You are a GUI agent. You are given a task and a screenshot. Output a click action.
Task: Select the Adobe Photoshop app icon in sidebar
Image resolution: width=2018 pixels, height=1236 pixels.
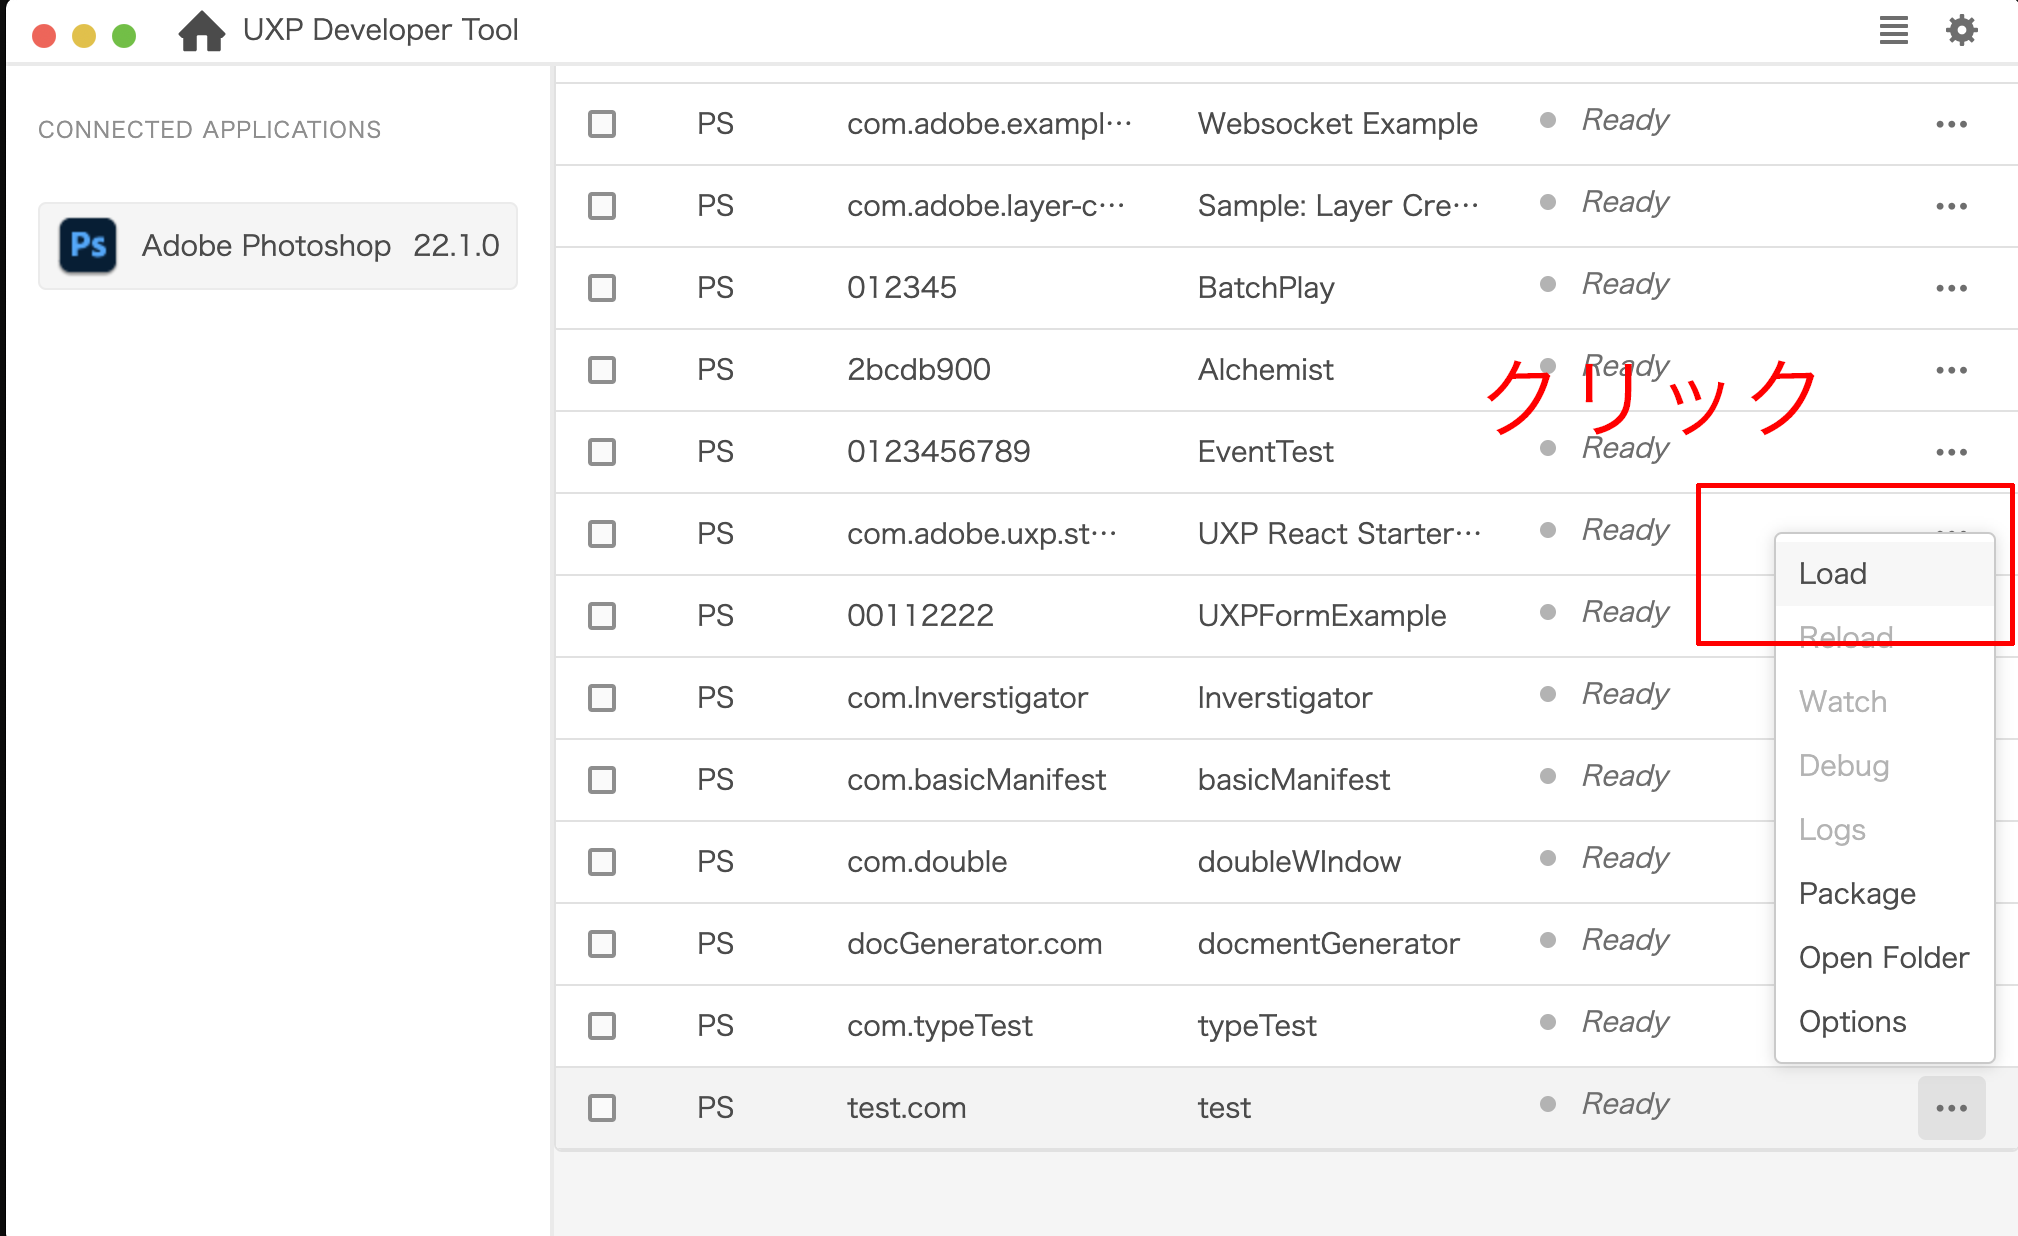coord(88,245)
